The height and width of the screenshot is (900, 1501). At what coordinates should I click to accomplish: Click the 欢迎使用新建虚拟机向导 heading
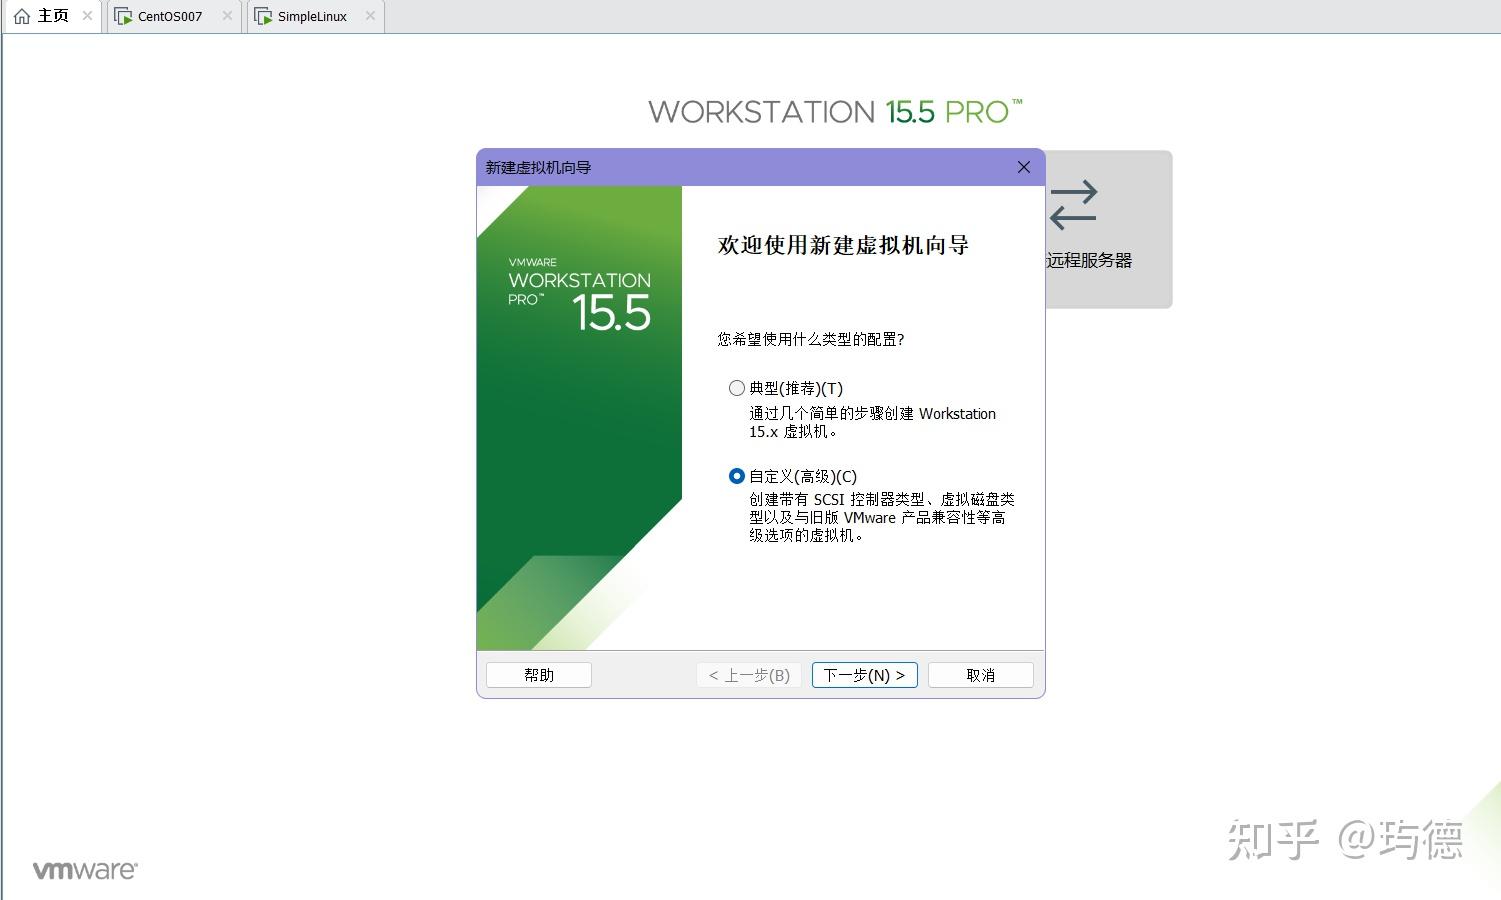[843, 245]
